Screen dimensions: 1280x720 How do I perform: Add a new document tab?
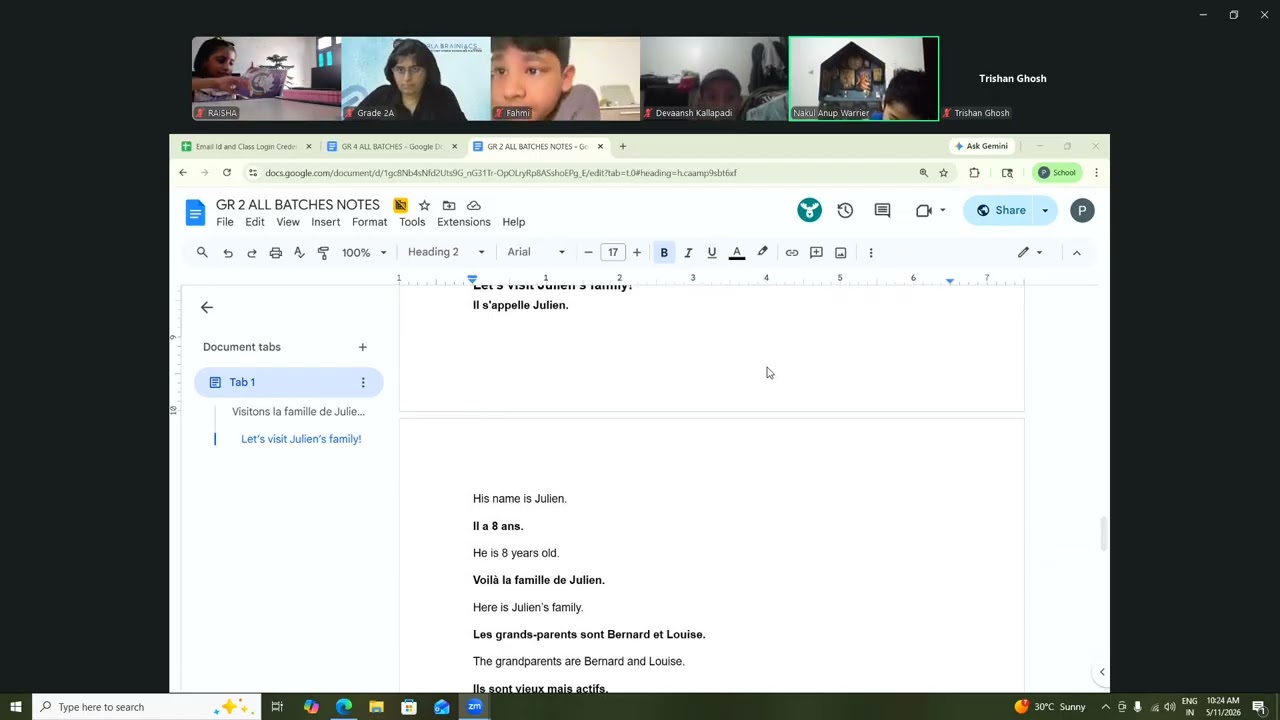(x=363, y=347)
